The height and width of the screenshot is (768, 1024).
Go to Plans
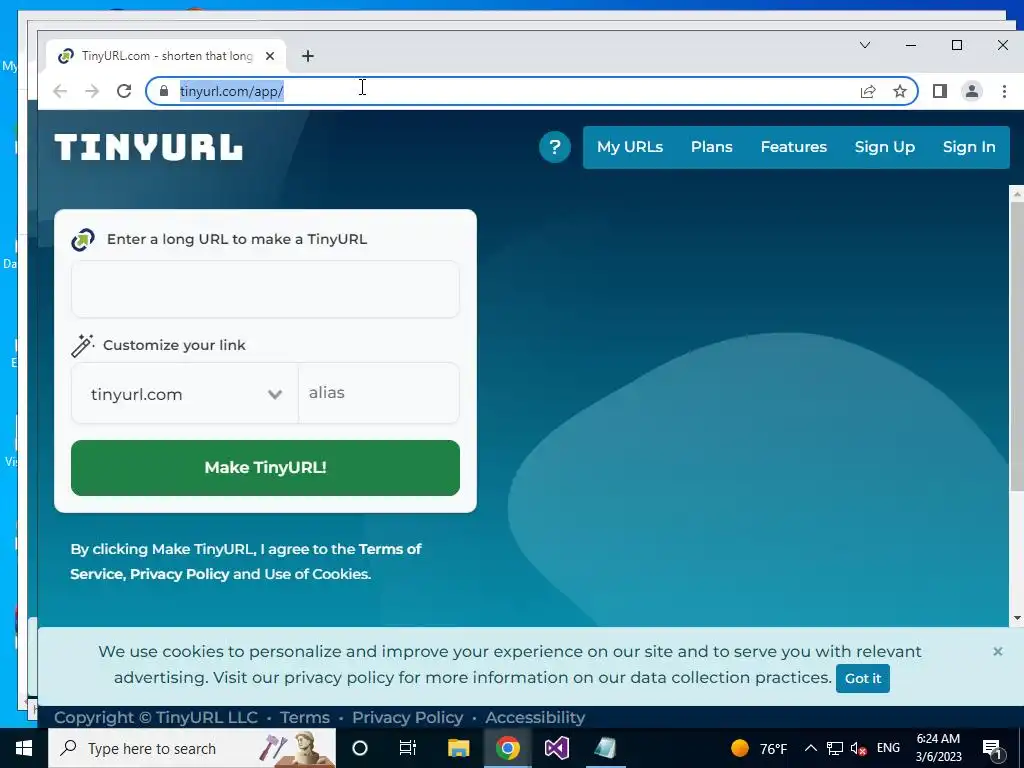coord(711,147)
